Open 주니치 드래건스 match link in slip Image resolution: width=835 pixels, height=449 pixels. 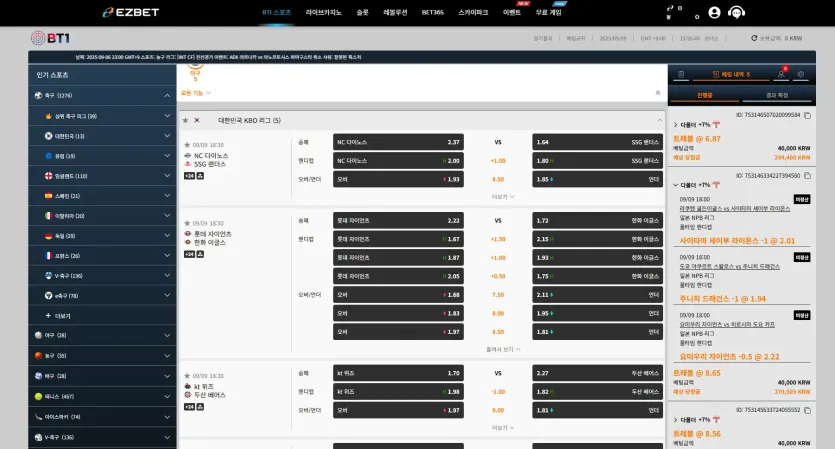pos(729,267)
